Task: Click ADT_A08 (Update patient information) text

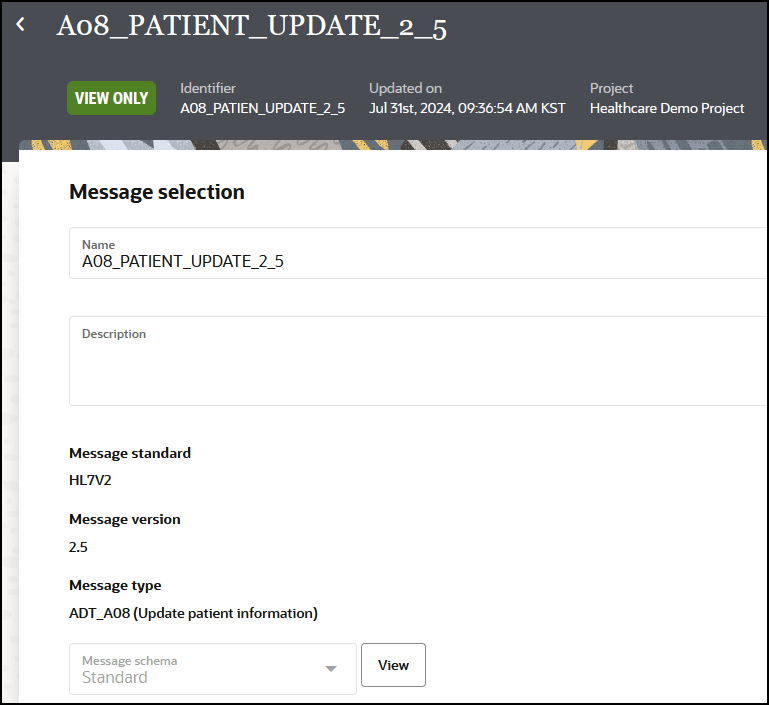Action: click(193, 613)
